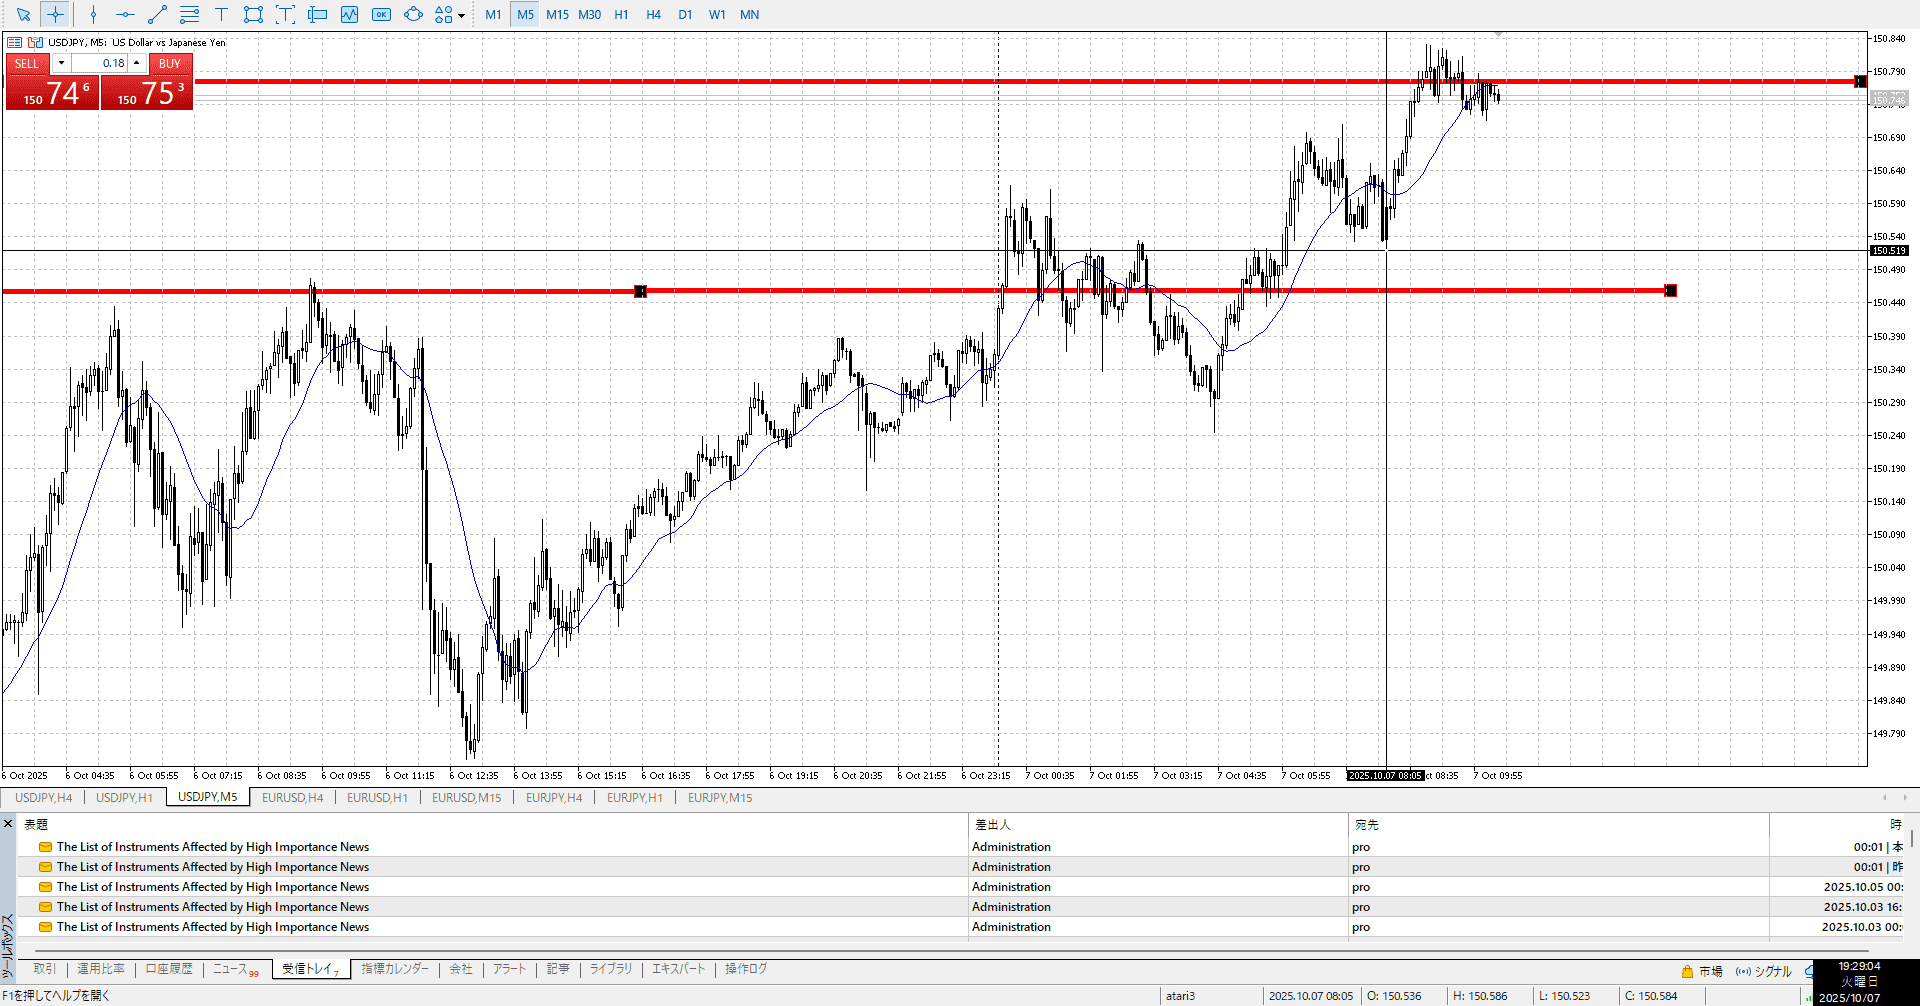
Task: Open the shapes dropdown arrow in toolbar
Action: (461, 15)
